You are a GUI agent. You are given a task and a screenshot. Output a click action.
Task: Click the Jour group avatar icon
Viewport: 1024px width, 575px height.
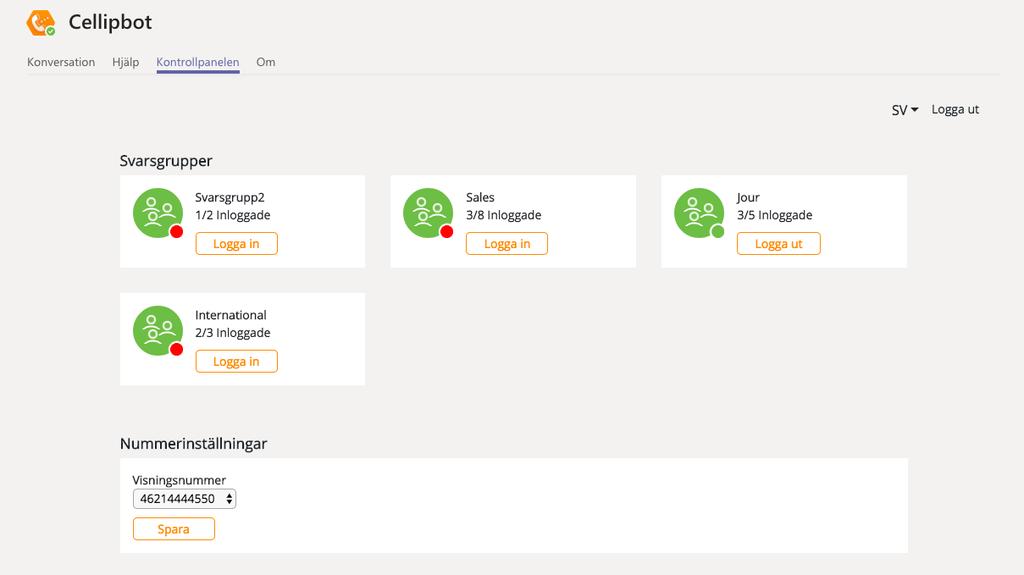(x=699, y=213)
